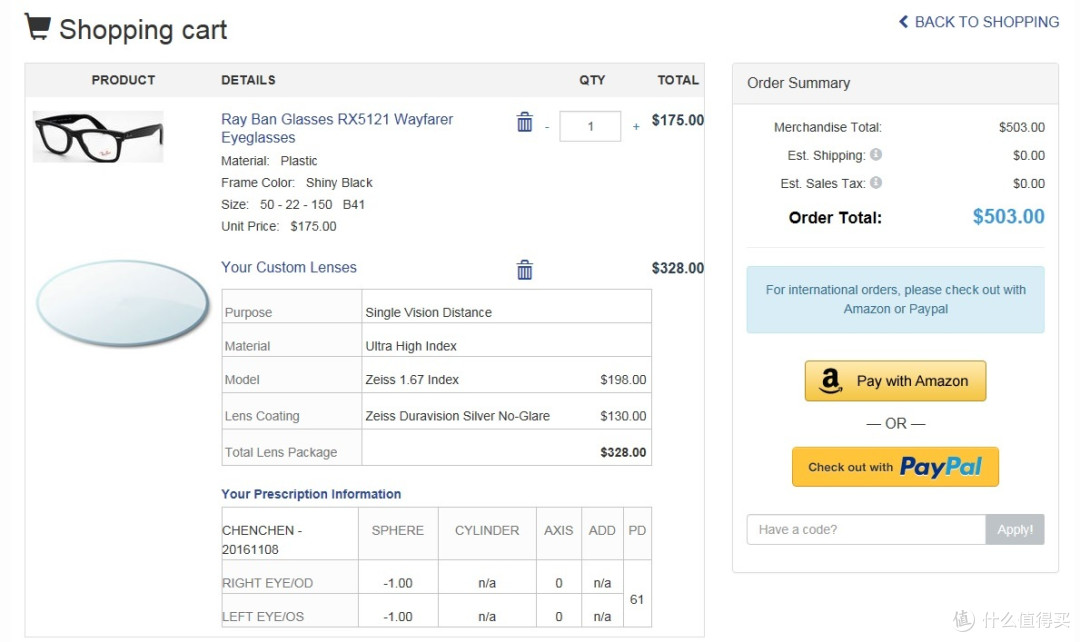Screen dimensions: 1080x642
Task: Click the Est. Shipping info icon
Action: 876,154
